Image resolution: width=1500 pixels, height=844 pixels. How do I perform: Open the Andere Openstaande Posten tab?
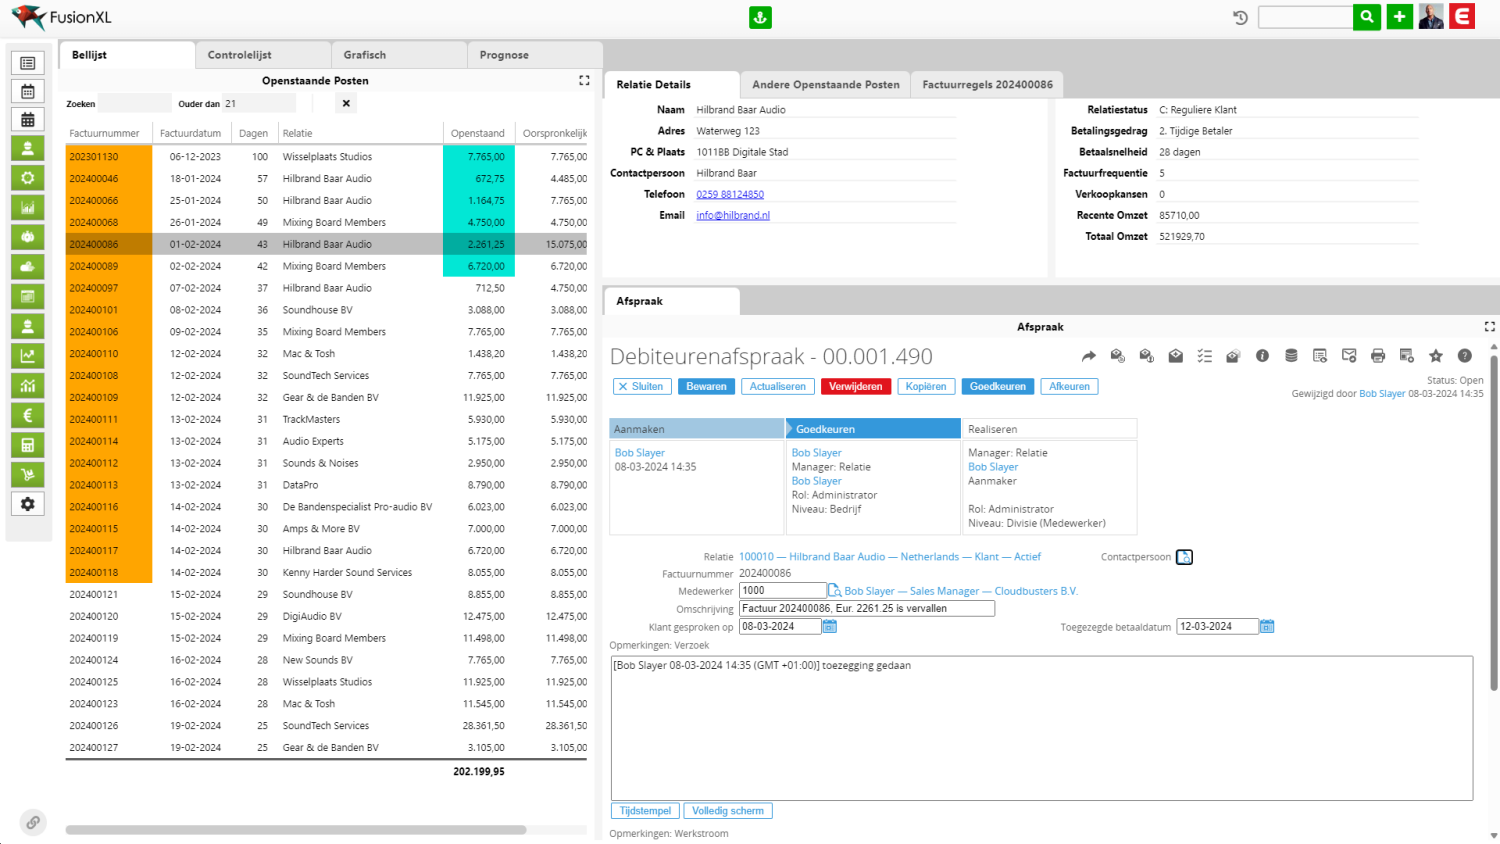point(825,85)
